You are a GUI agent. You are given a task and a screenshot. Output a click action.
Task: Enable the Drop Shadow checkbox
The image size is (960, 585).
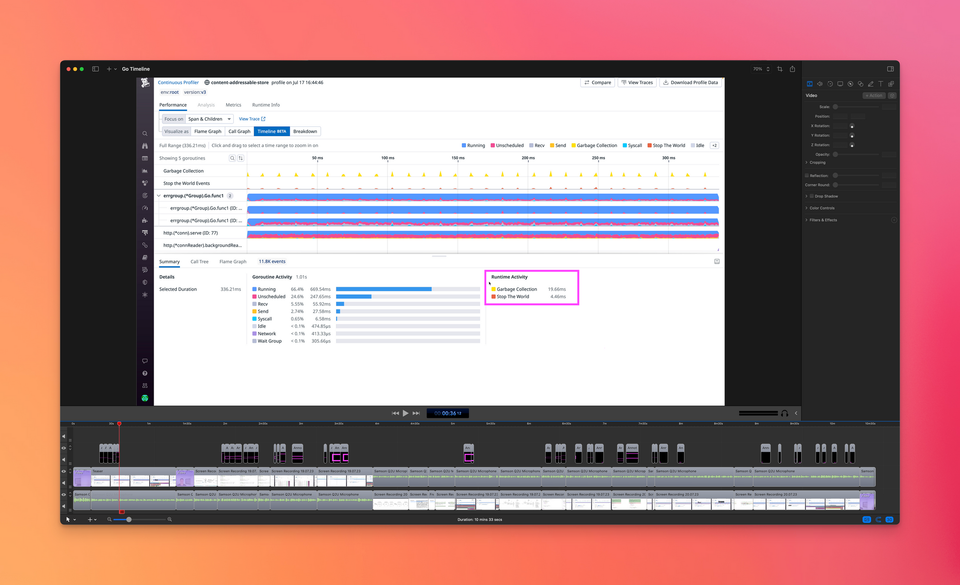pyautogui.click(x=811, y=195)
